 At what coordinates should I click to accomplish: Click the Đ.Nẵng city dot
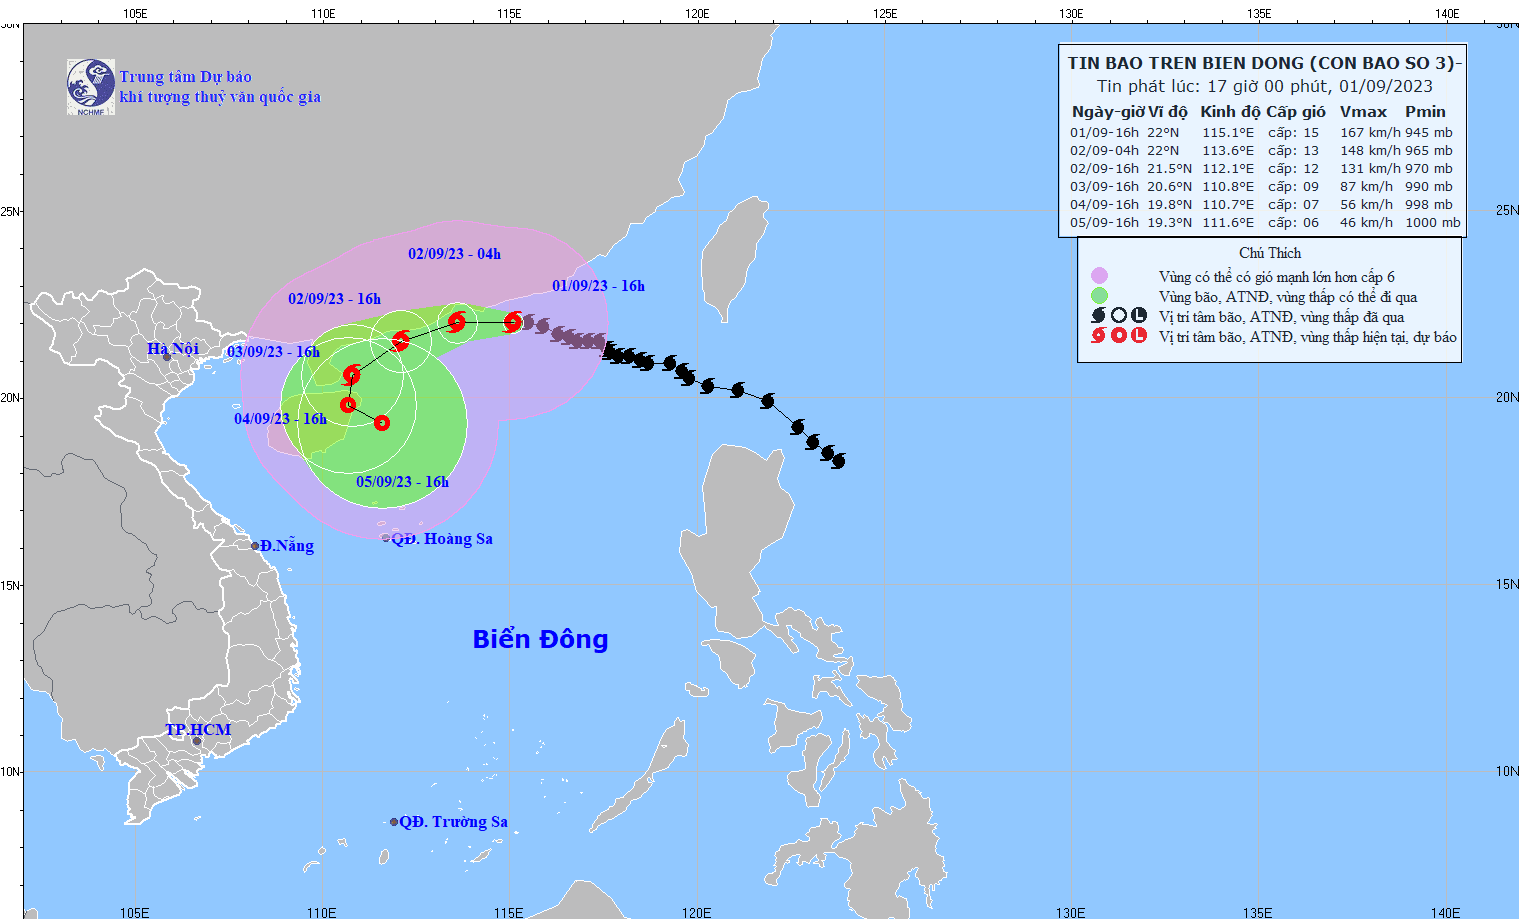point(254,546)
